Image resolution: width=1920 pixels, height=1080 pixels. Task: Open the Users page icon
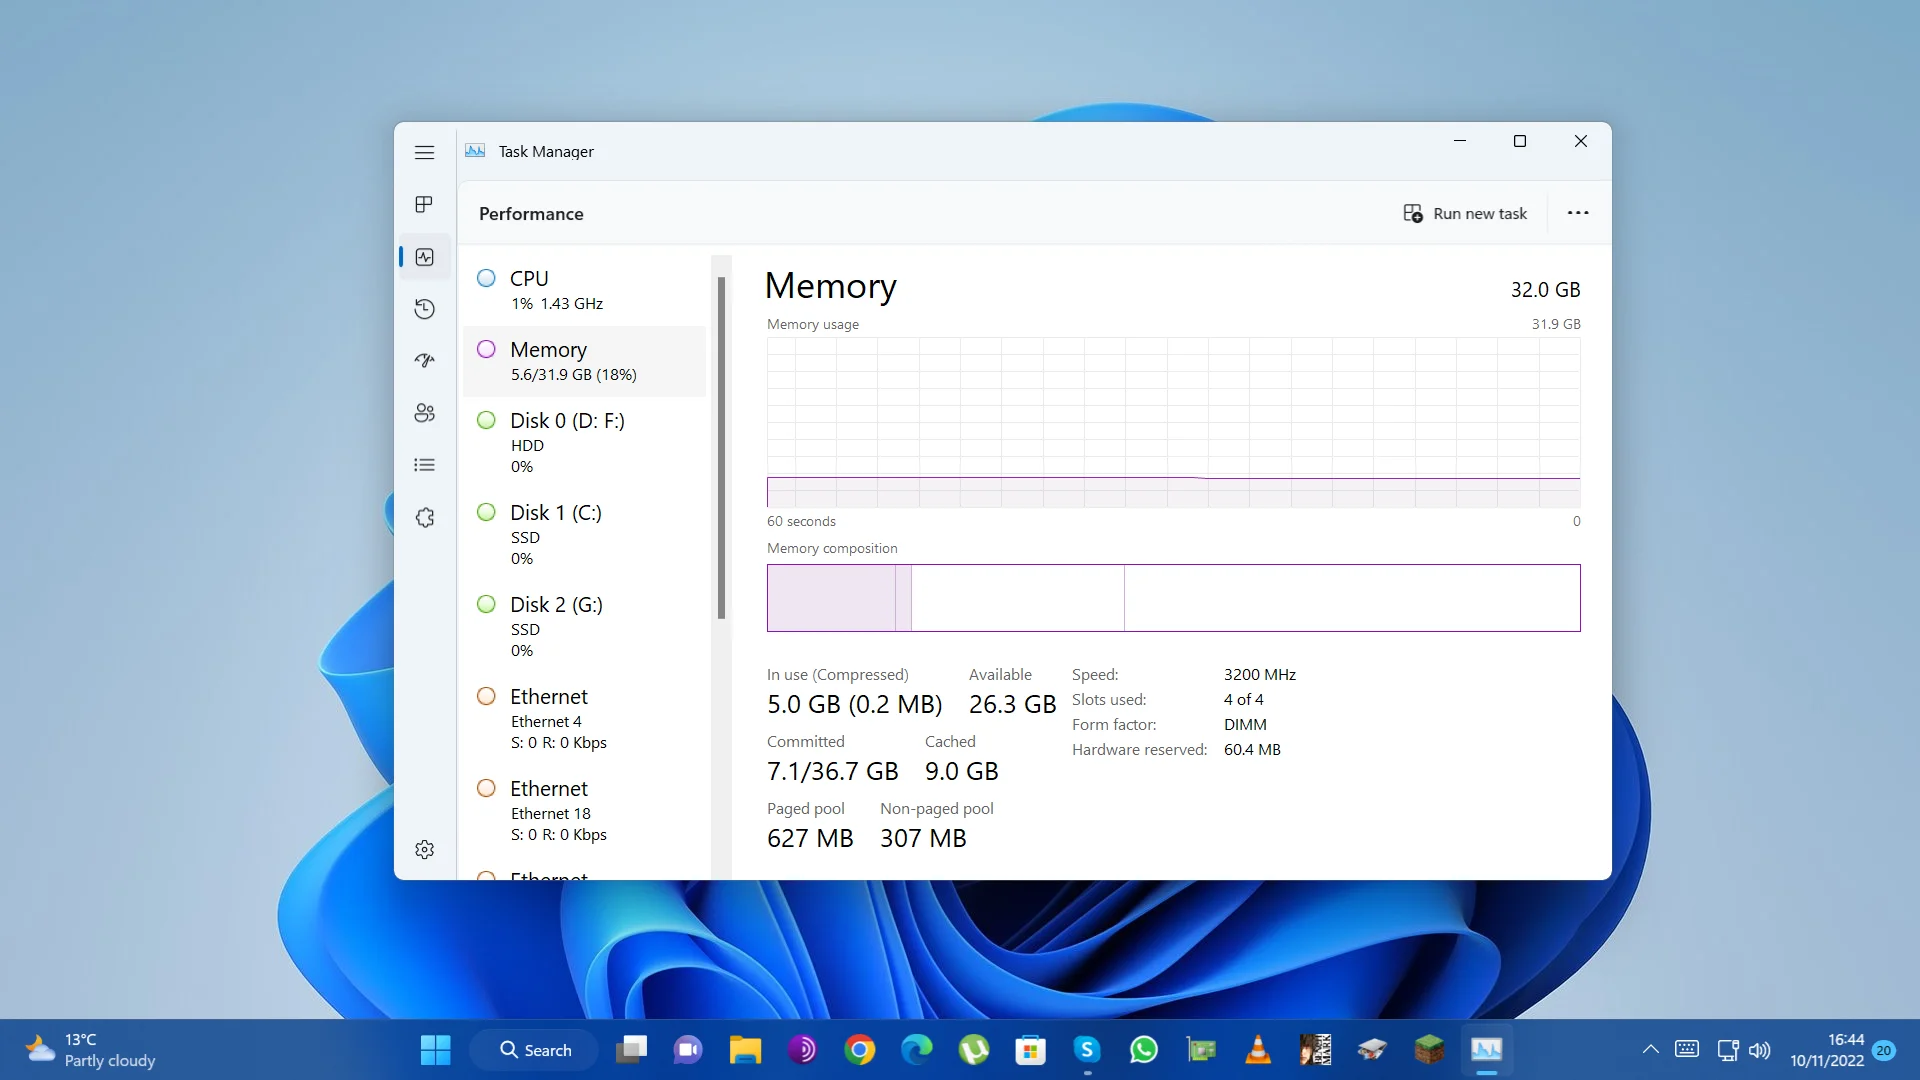tap(424, 413)
